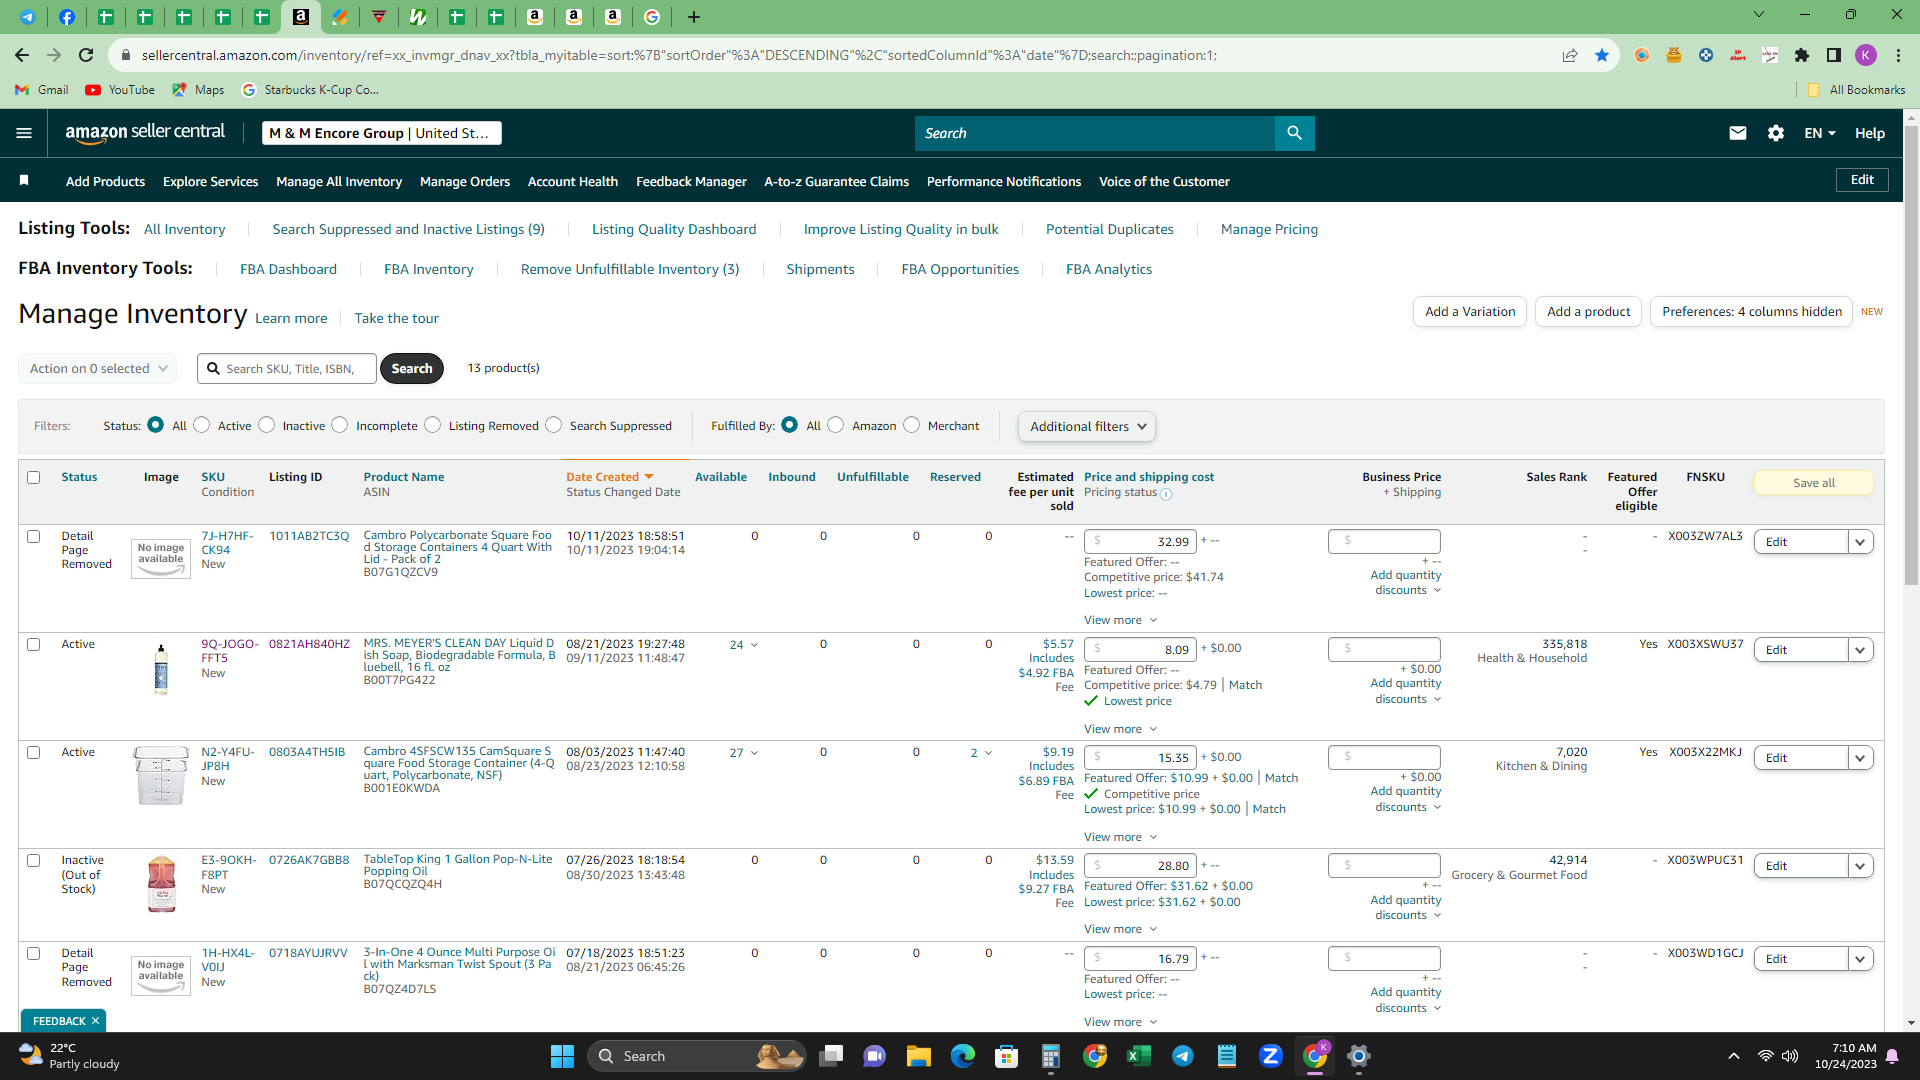Screen dimensions: 1920x1080
Task: Share this page via the address bar icon
Action: [1570, 55]
